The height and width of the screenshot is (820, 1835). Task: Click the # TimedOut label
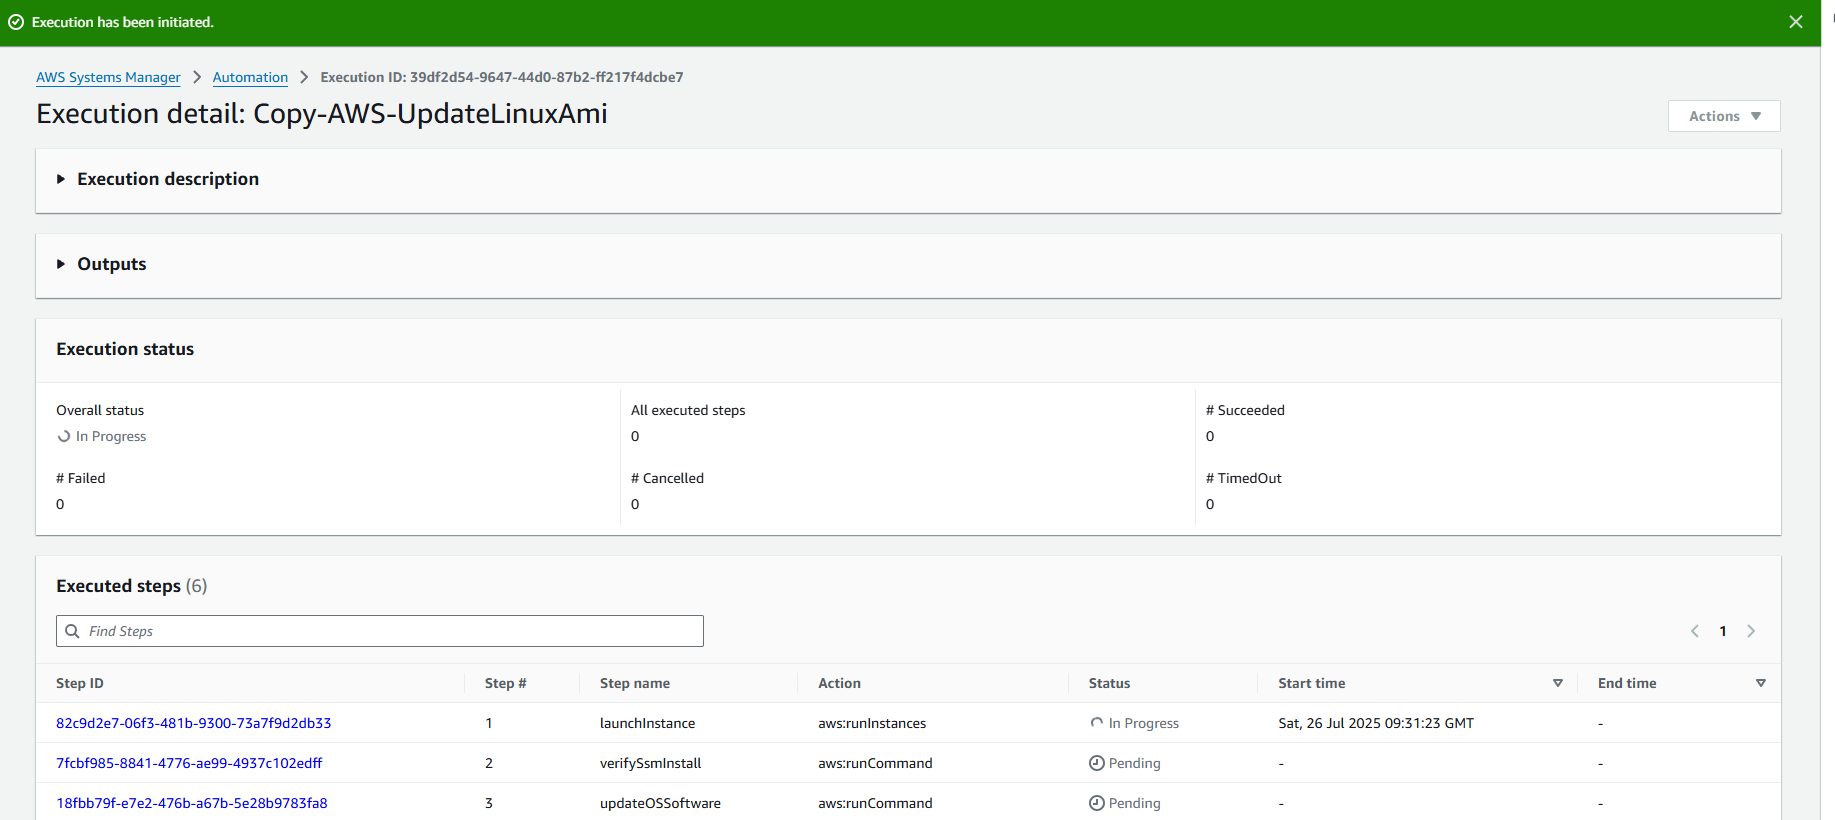coord(1244,478)
